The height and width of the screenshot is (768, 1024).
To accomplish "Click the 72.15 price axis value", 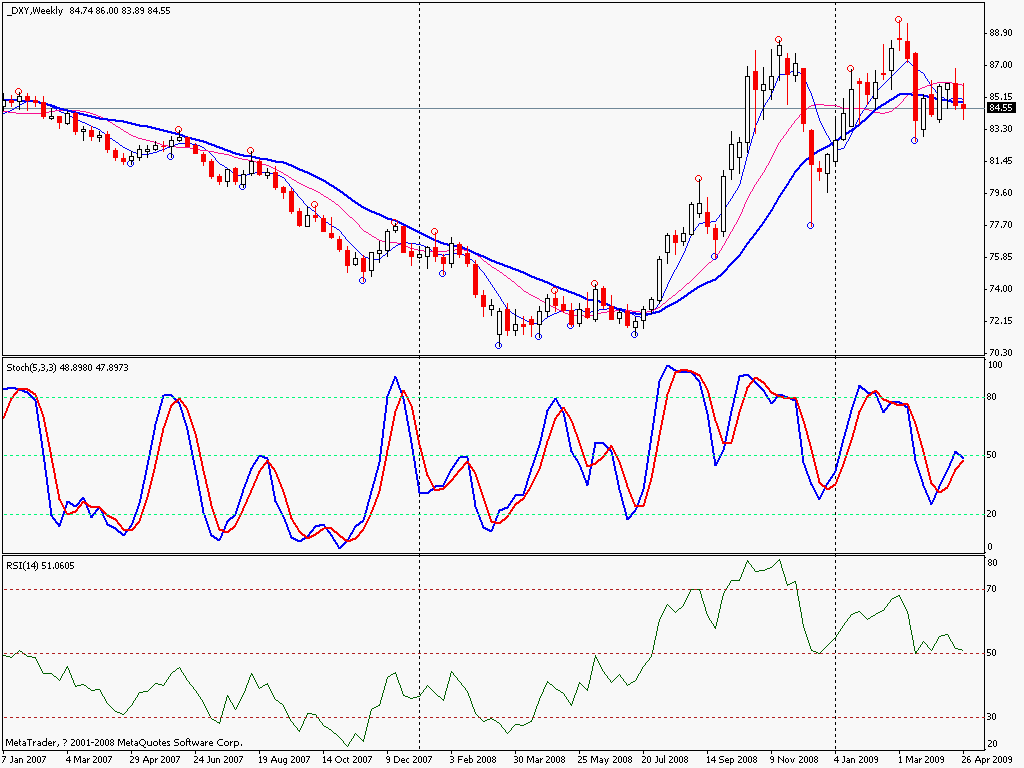I will click(x=1001, y=321).
